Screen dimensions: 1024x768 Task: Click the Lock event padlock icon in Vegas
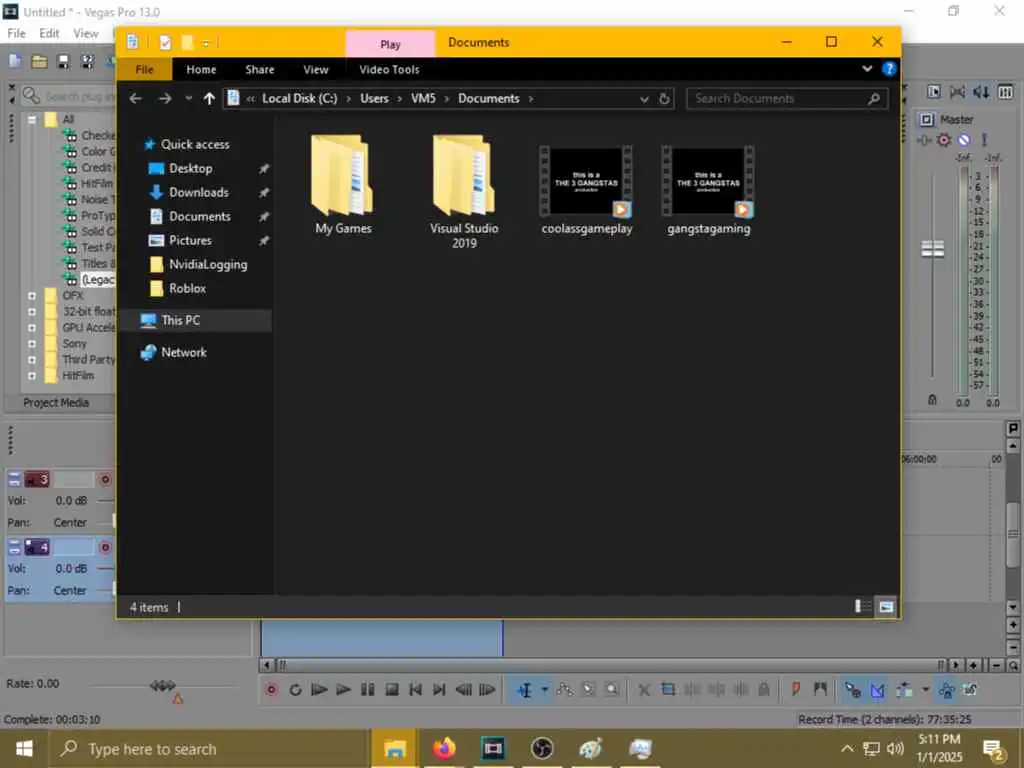tap(763, 690)
